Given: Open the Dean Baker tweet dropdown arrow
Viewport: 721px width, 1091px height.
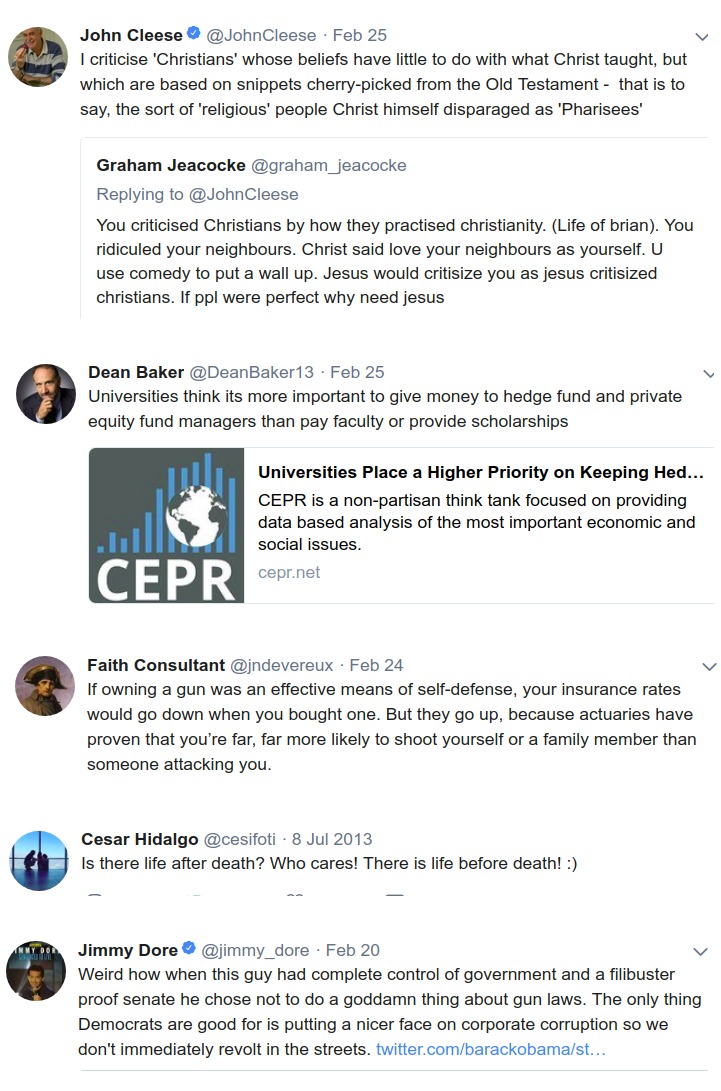Looking at the screenshot, I should click(x=709, y=374).
